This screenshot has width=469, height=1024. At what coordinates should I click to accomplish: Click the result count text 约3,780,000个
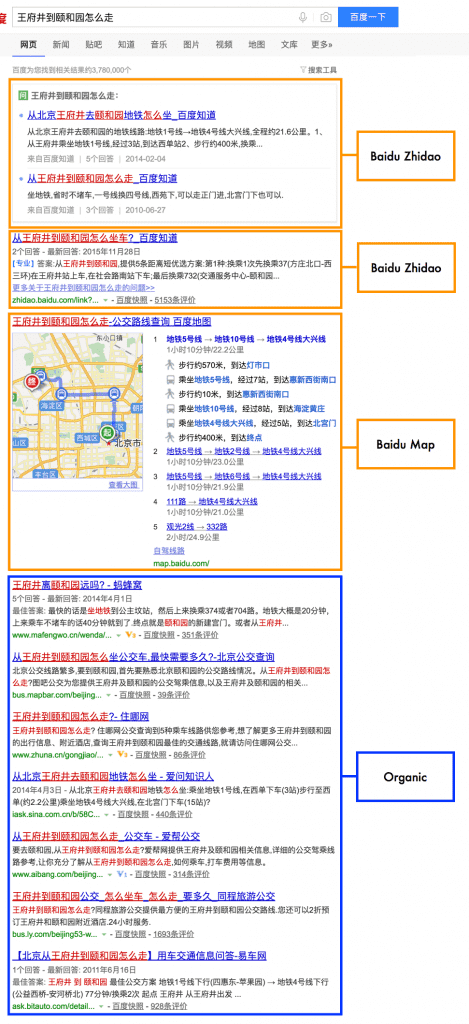[106, 70]
